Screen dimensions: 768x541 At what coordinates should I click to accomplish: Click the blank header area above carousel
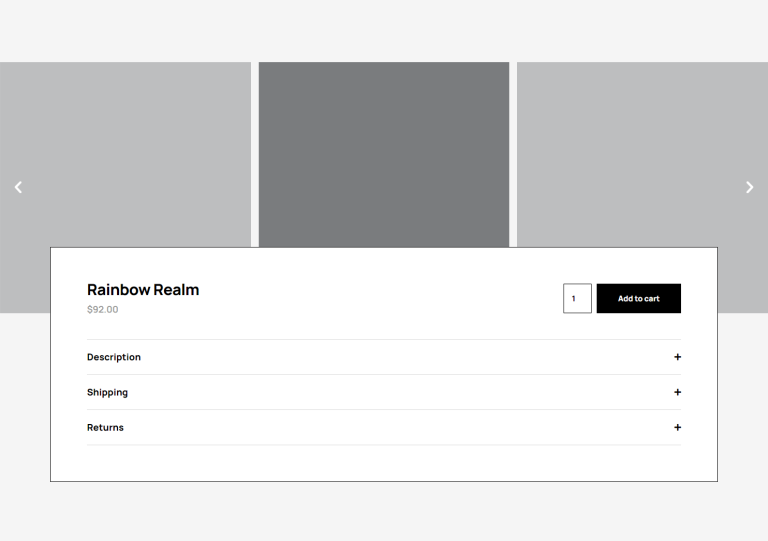point(384,30)
